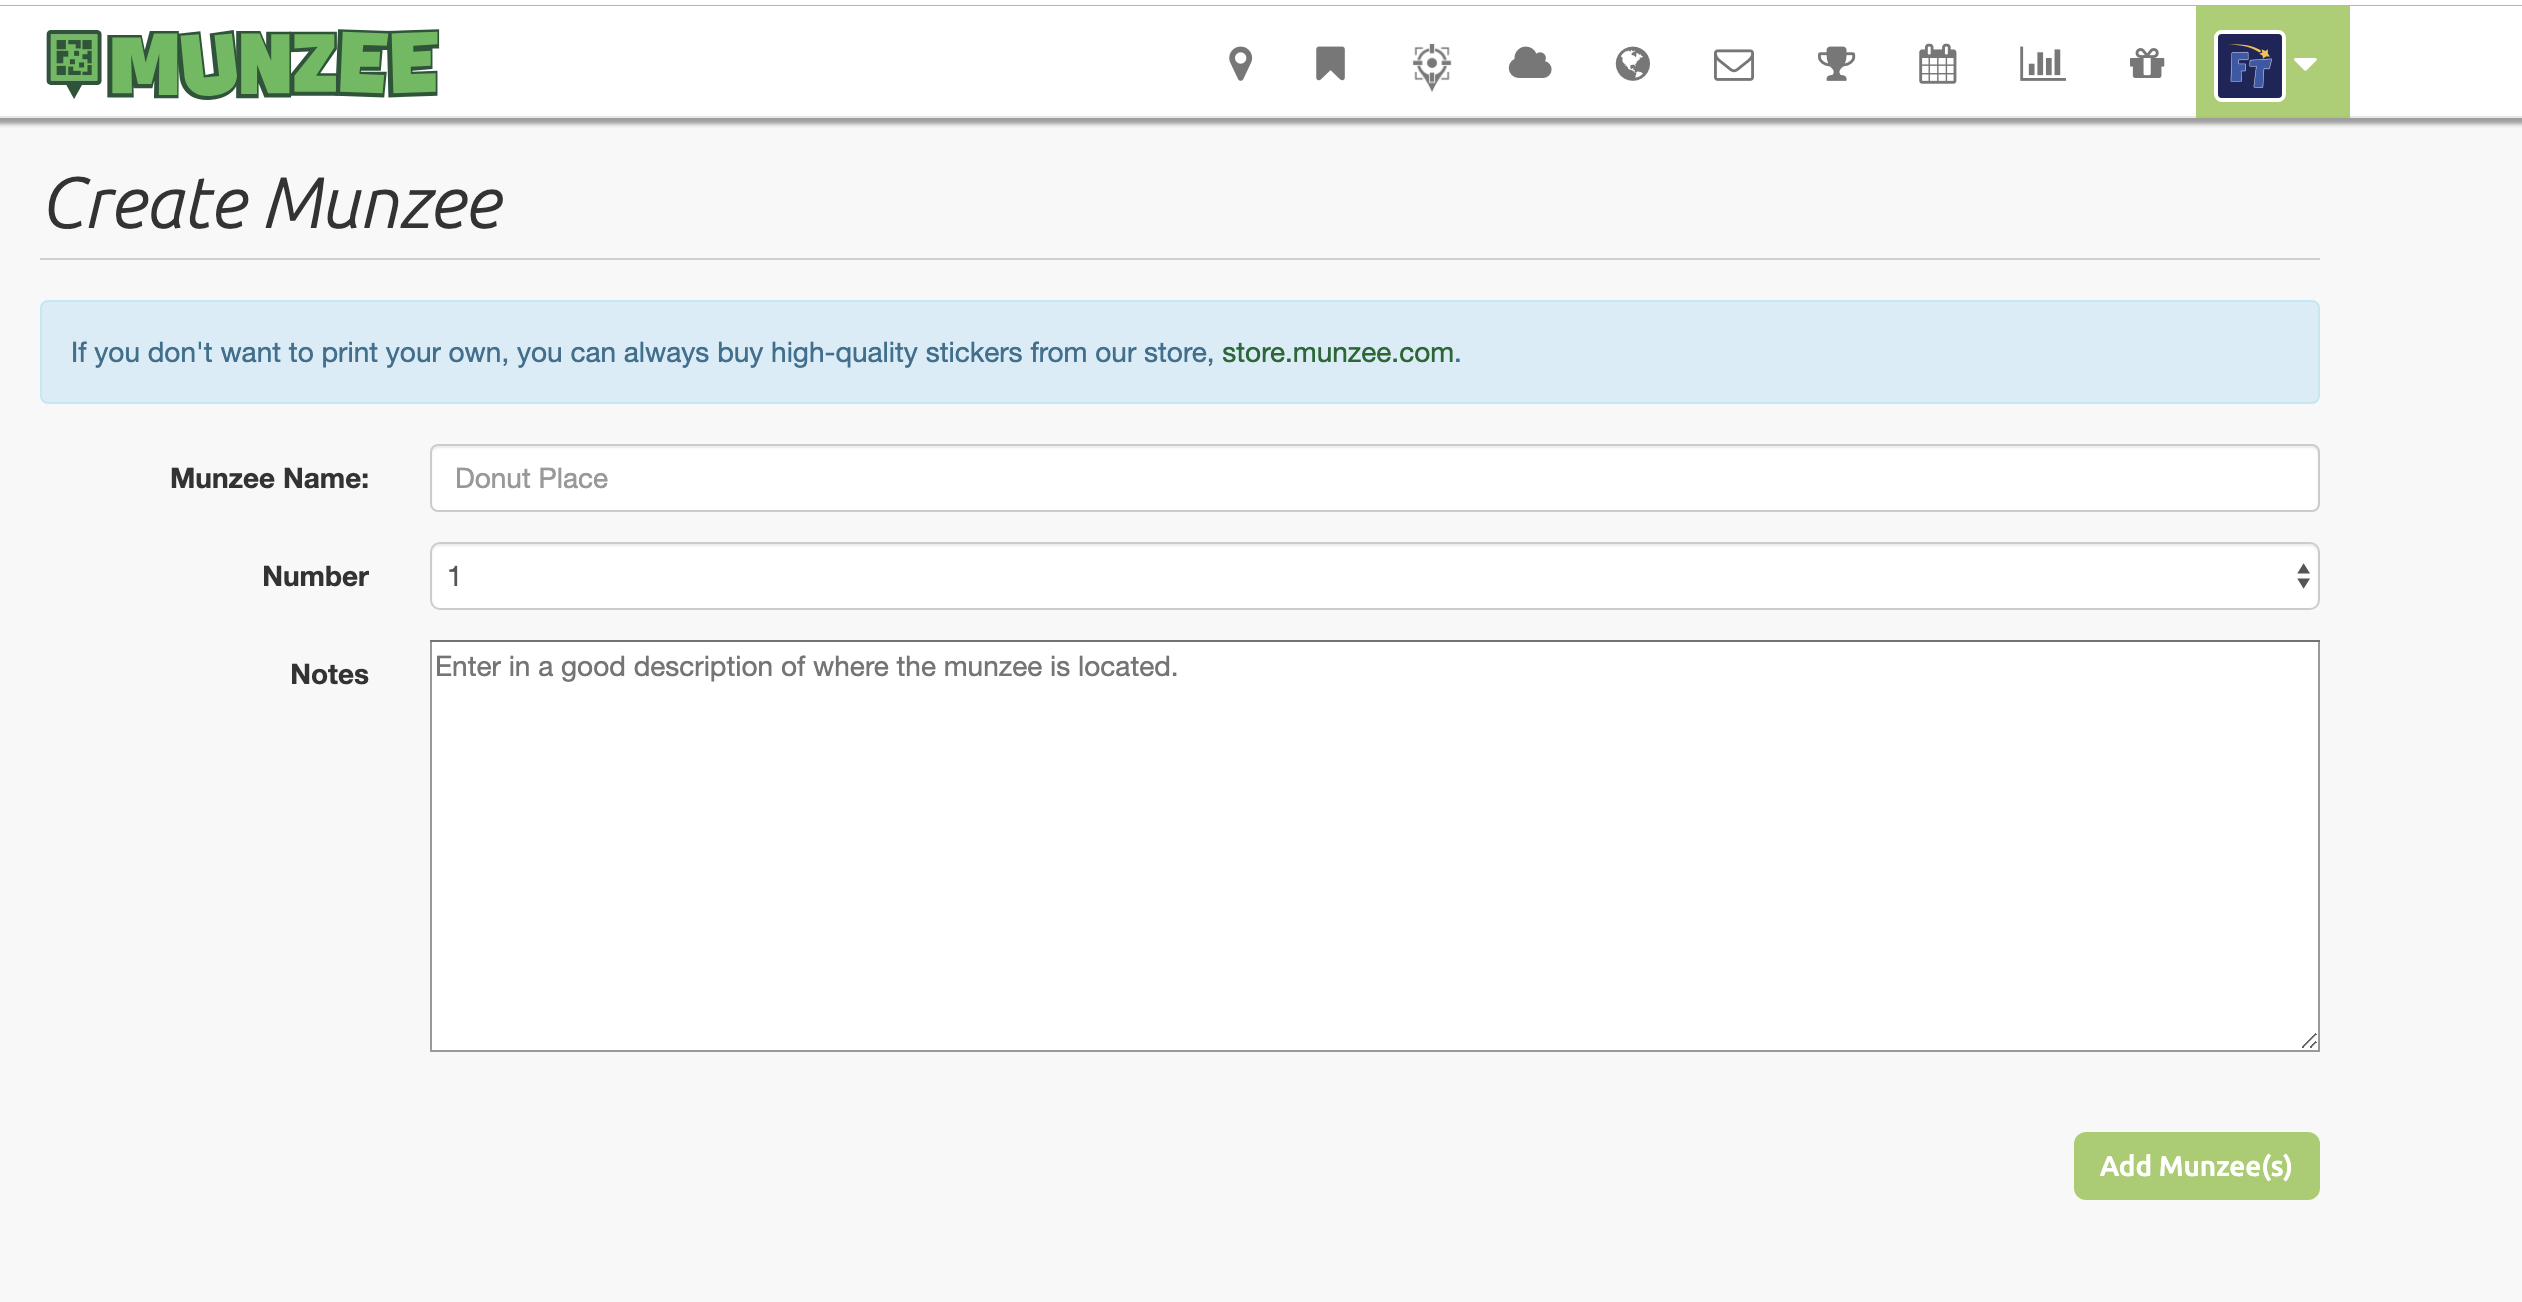Click the bookmark icon in navbar
Screen dimensions: 2522x1302
[x=1330, y=64]
